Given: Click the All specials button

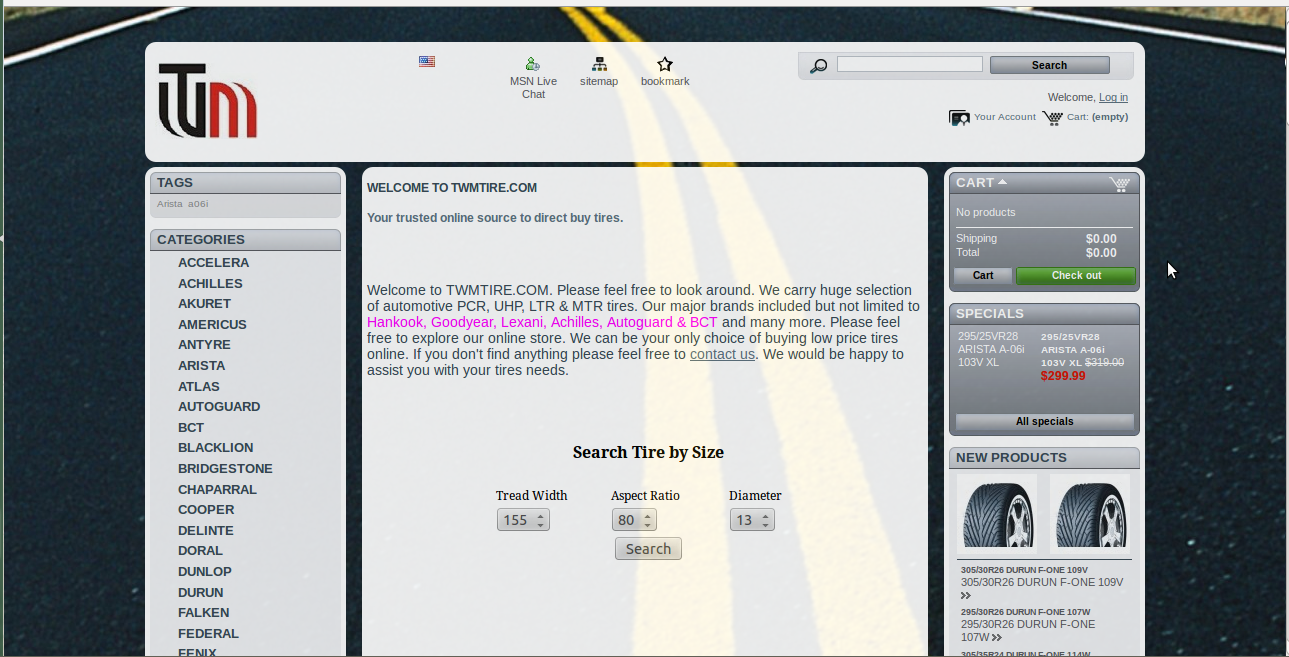Looking at the screenshot, I should click(x=1045, y=422).
